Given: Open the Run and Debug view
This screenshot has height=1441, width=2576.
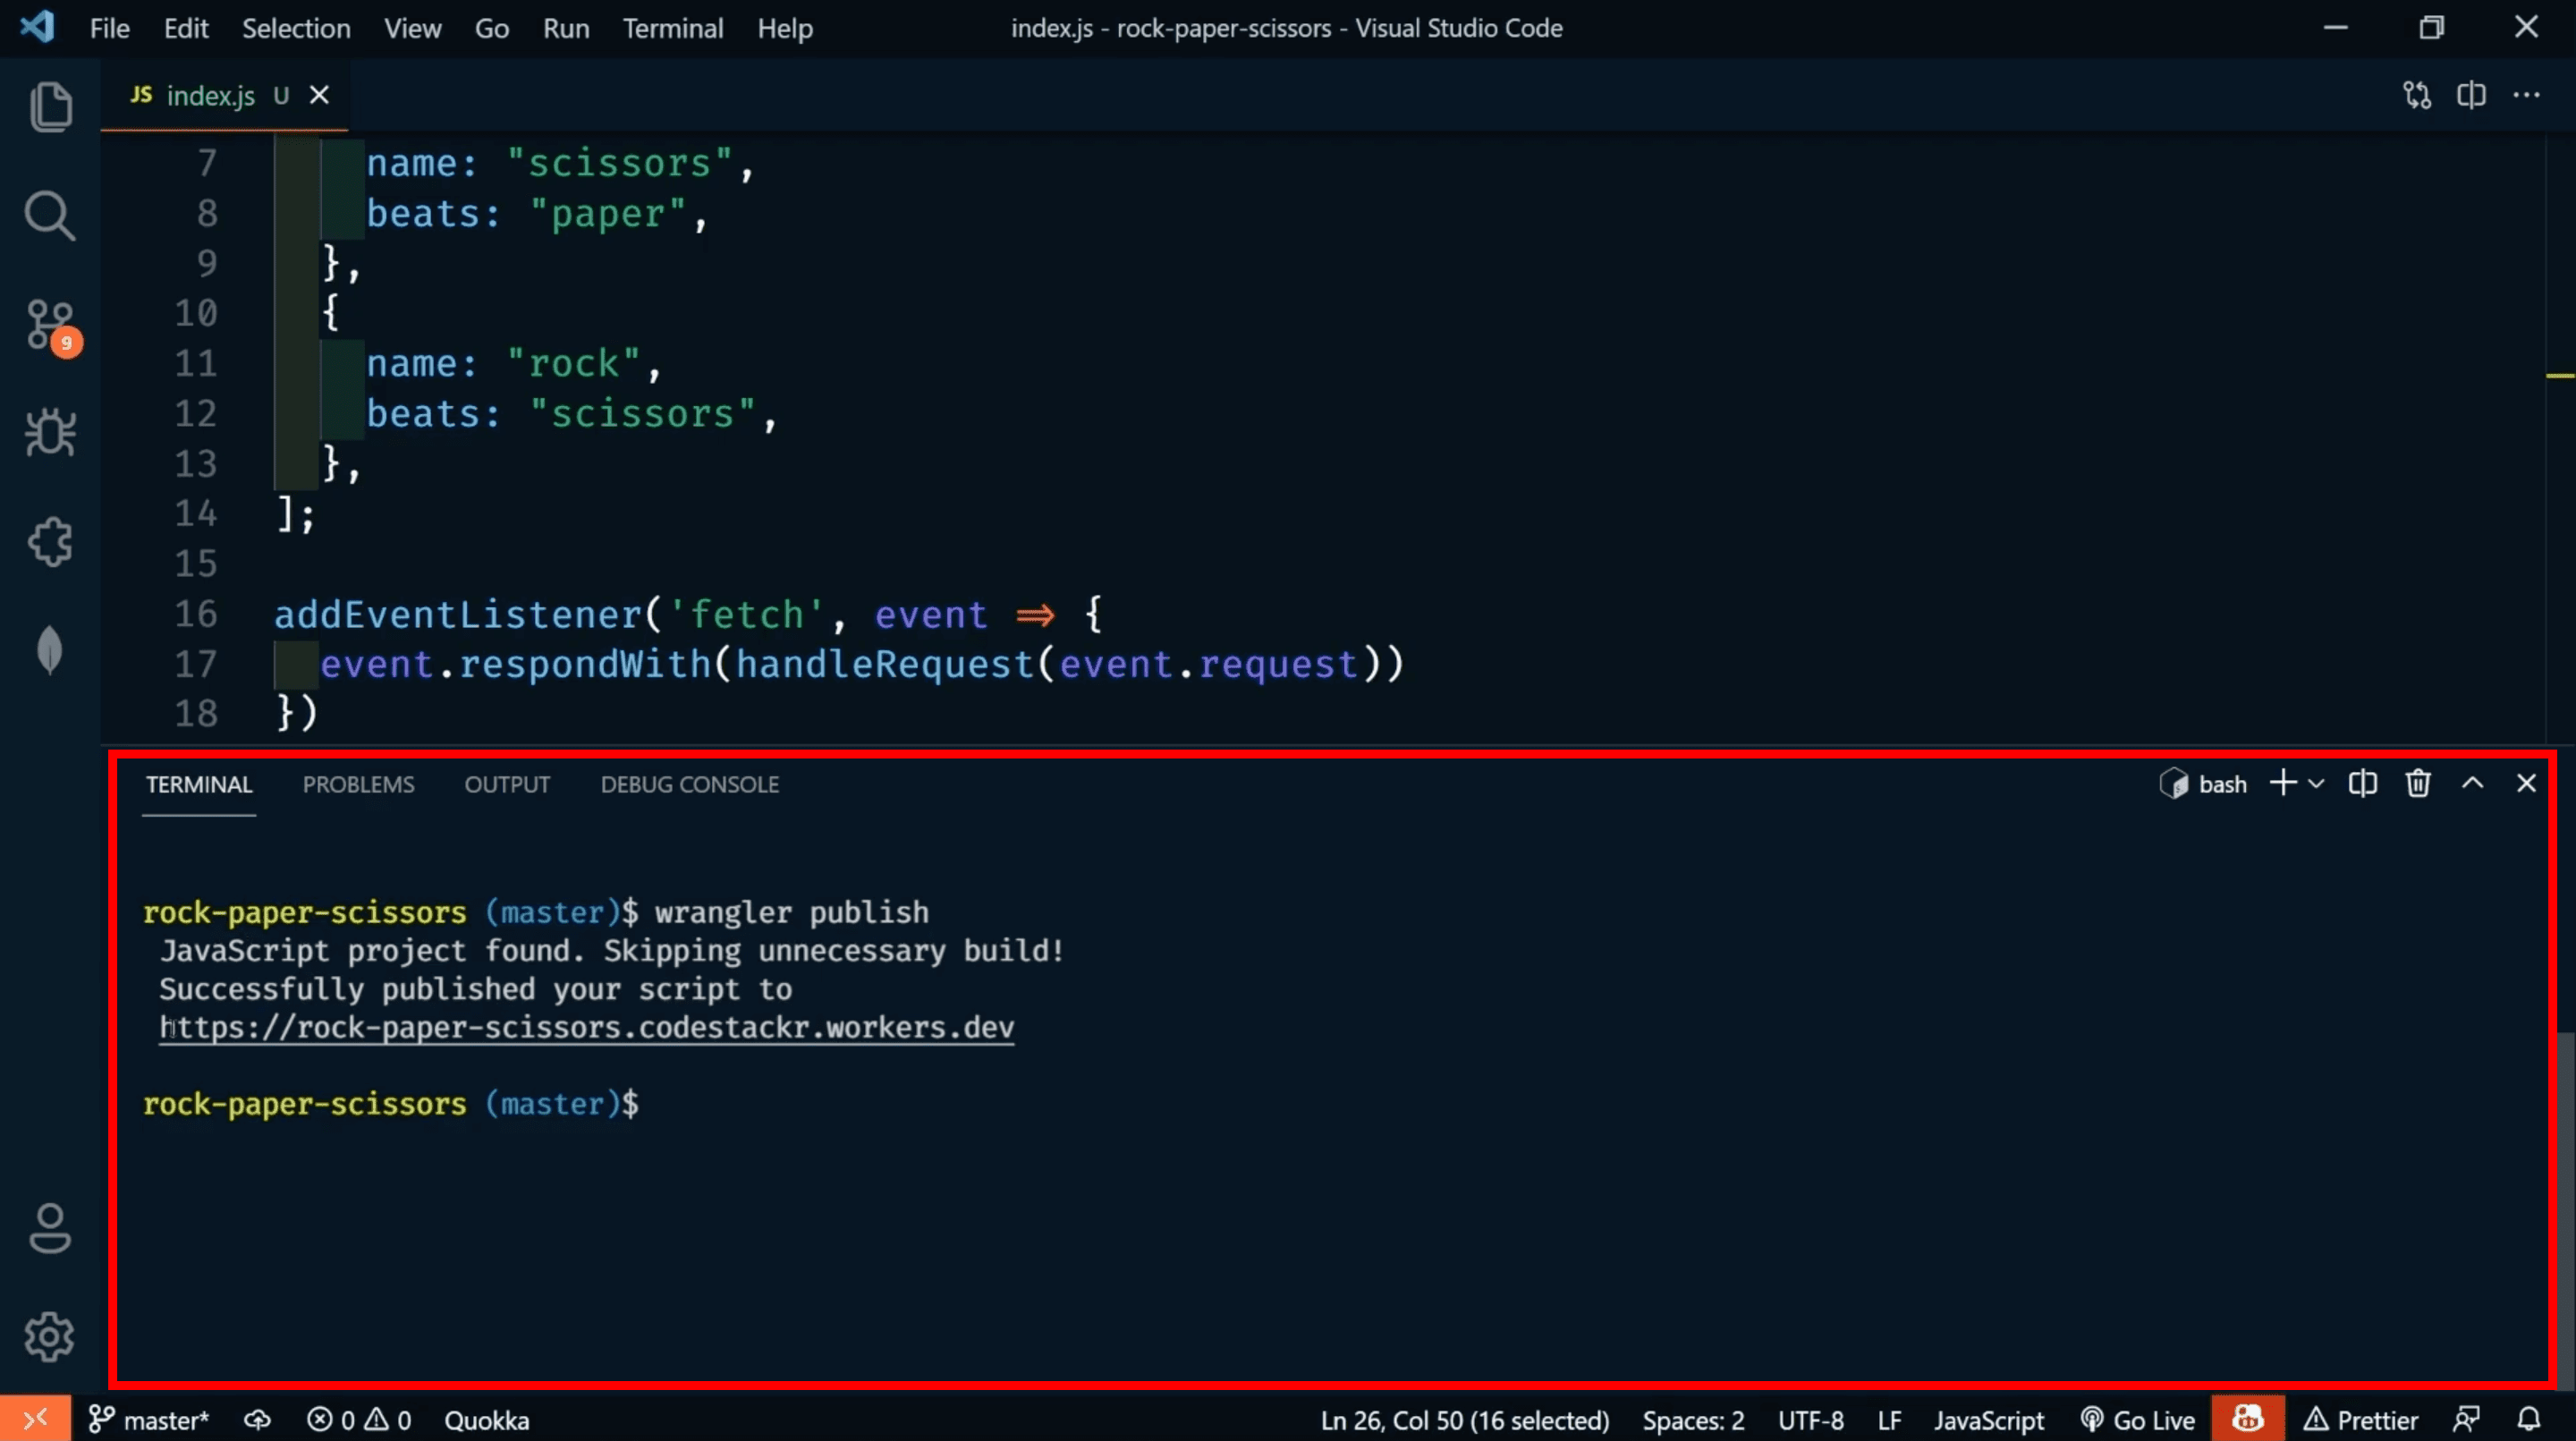Looking at the screenshot, I should pyautogui.click(x=50, y=433).
